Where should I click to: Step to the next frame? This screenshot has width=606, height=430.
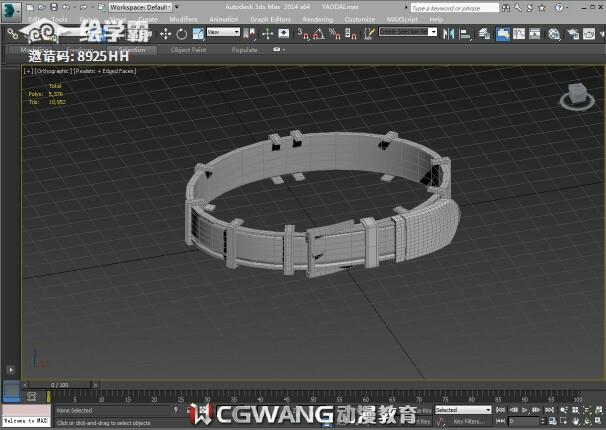[x=536, y=410]
